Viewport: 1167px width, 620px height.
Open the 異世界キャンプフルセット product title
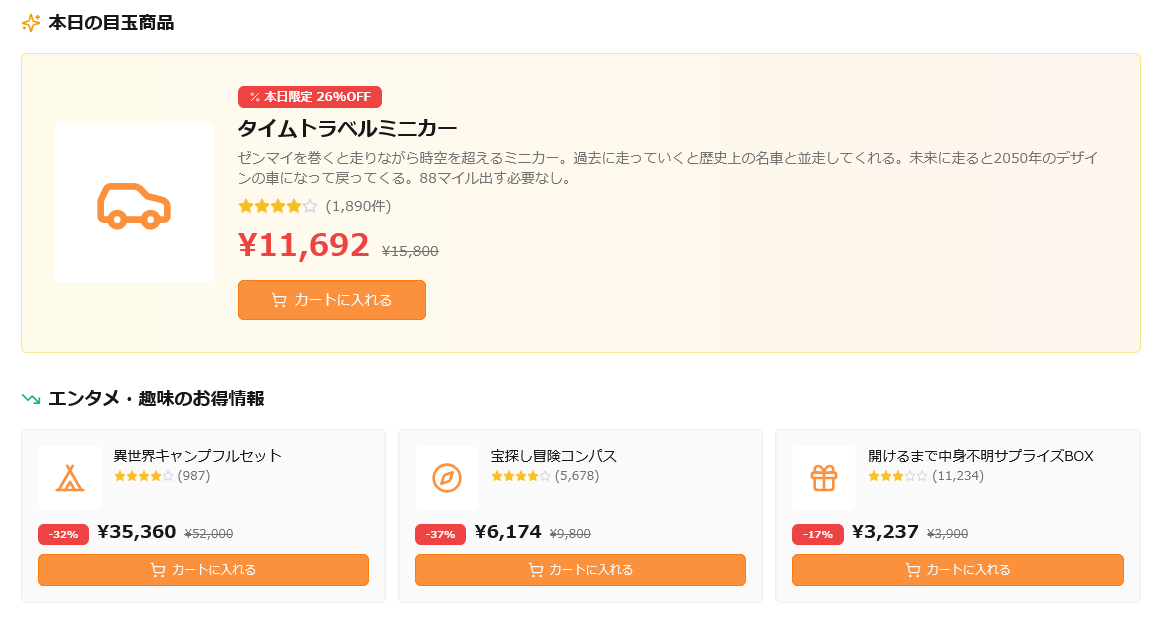click(198, 456)
